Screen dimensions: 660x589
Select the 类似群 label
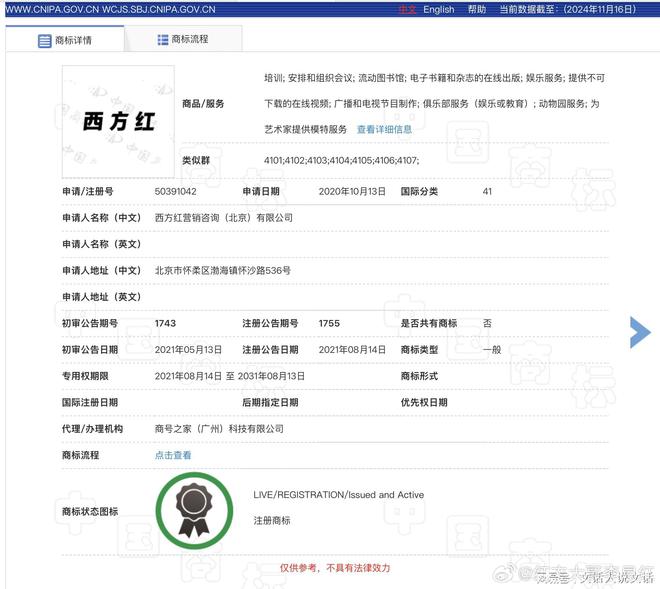click(196, 160)
